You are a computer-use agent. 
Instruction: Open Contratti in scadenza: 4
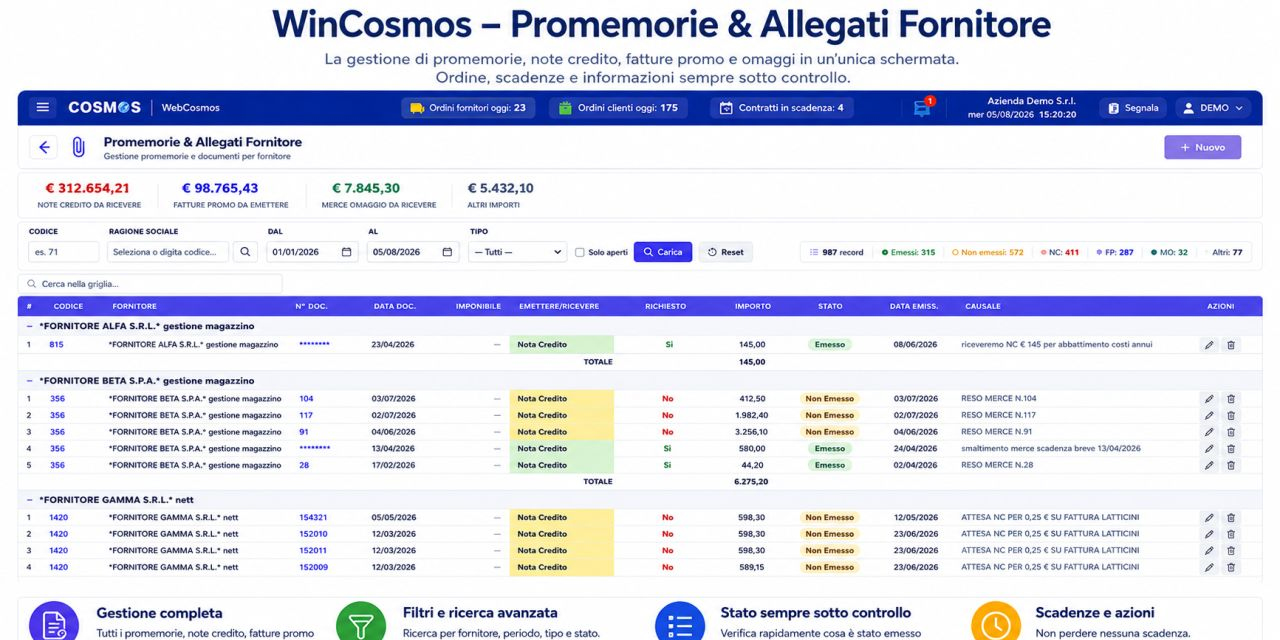782,108
